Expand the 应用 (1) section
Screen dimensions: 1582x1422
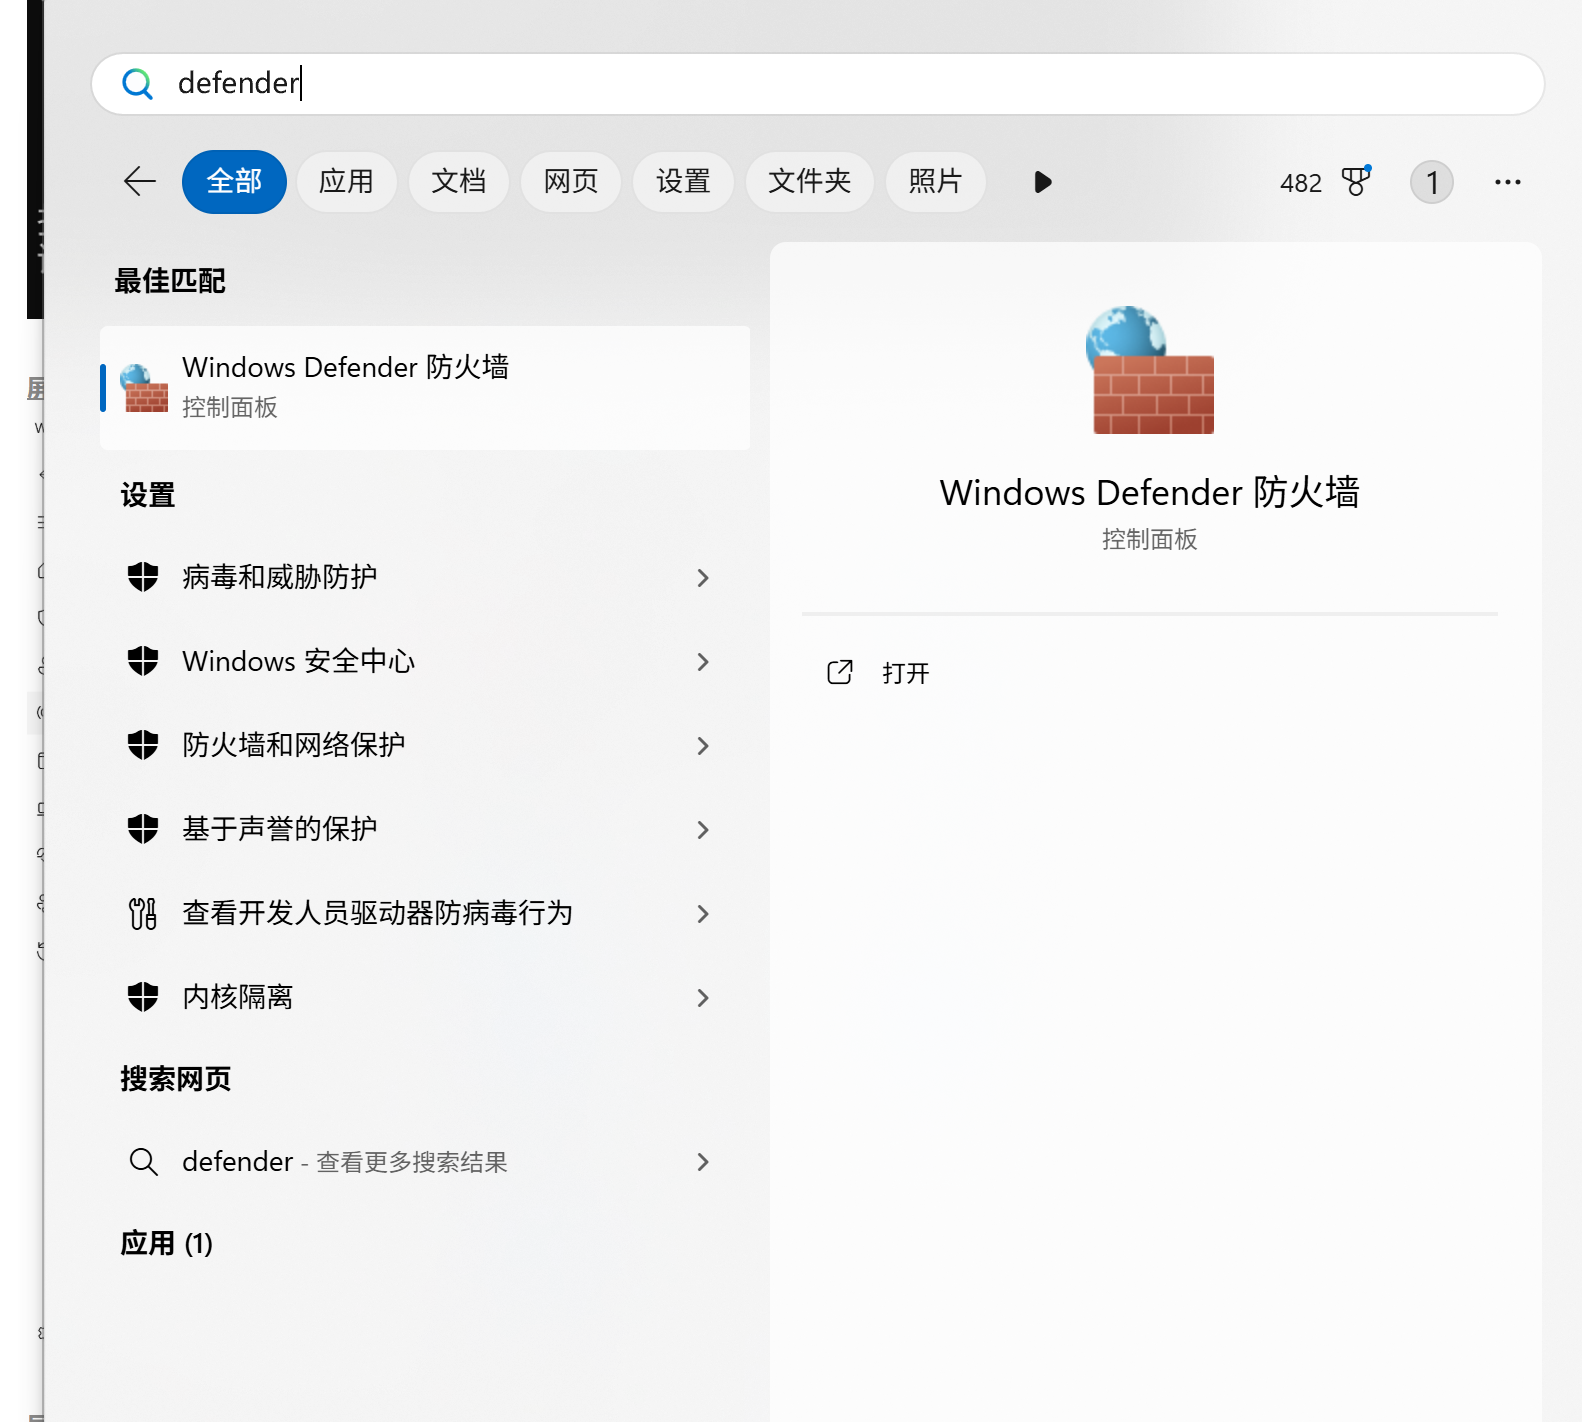167,1243
